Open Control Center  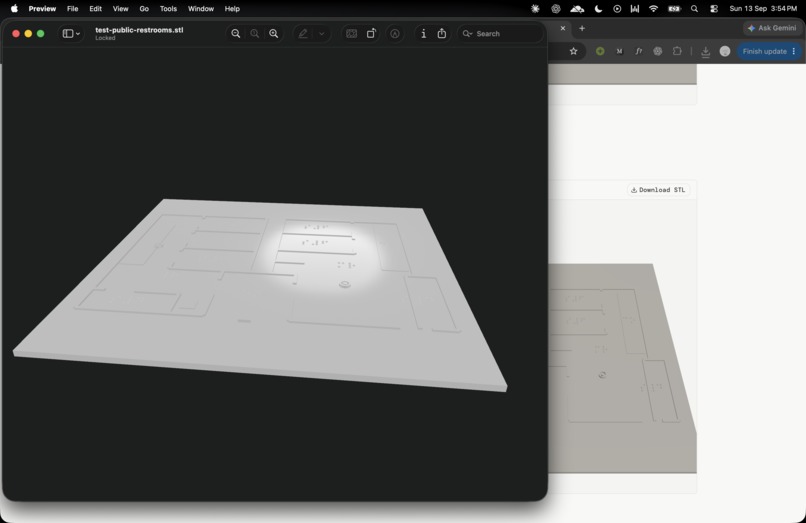714,9
